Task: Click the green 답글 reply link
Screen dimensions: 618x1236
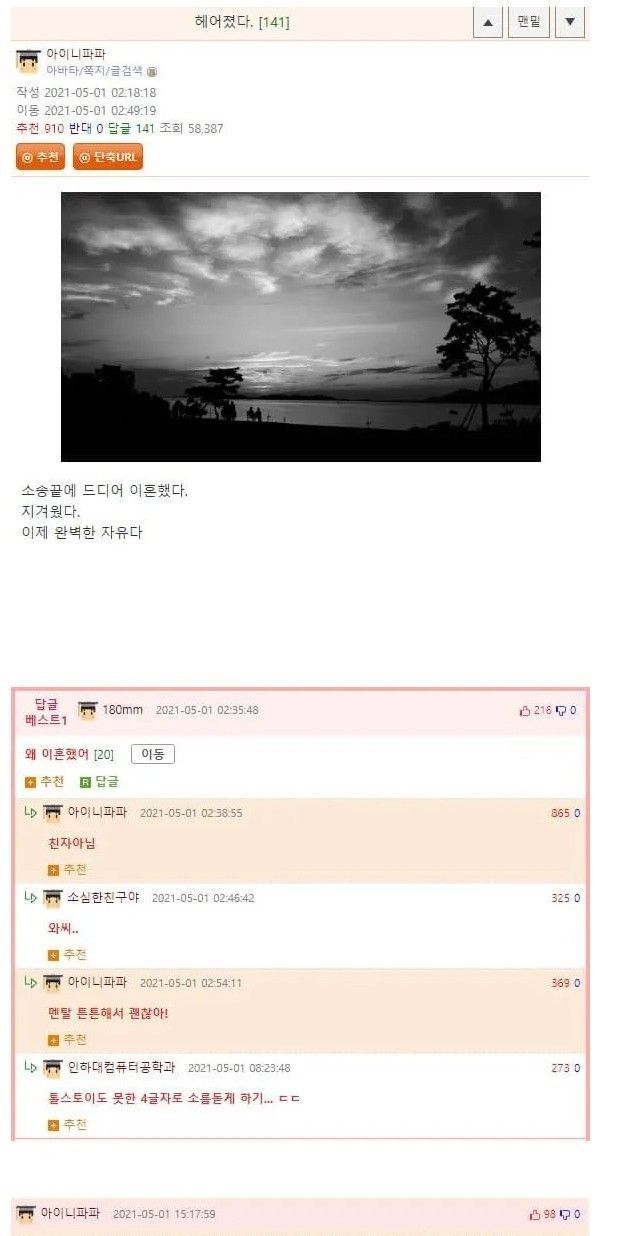Action: click(99, 782)
